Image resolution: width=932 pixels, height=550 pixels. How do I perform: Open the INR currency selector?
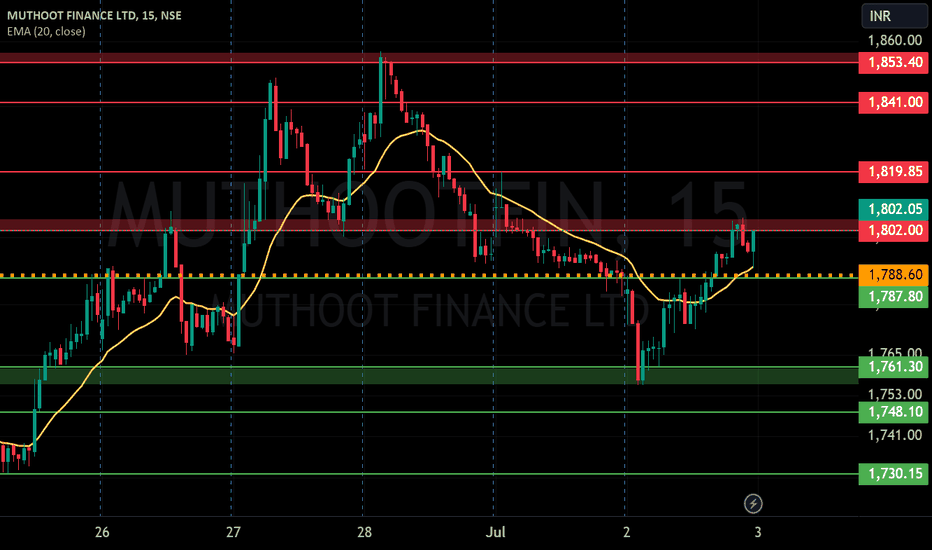895,15
